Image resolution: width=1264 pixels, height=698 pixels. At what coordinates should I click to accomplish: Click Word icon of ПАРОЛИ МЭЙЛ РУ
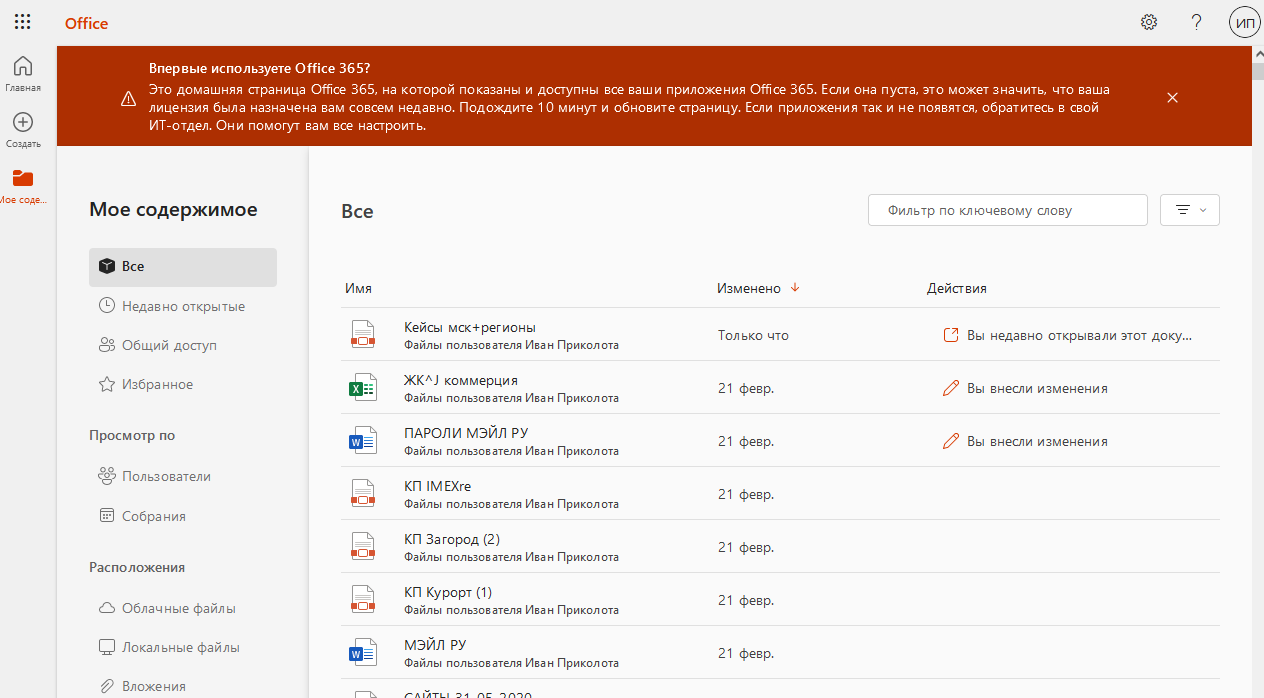pos(362,441)
